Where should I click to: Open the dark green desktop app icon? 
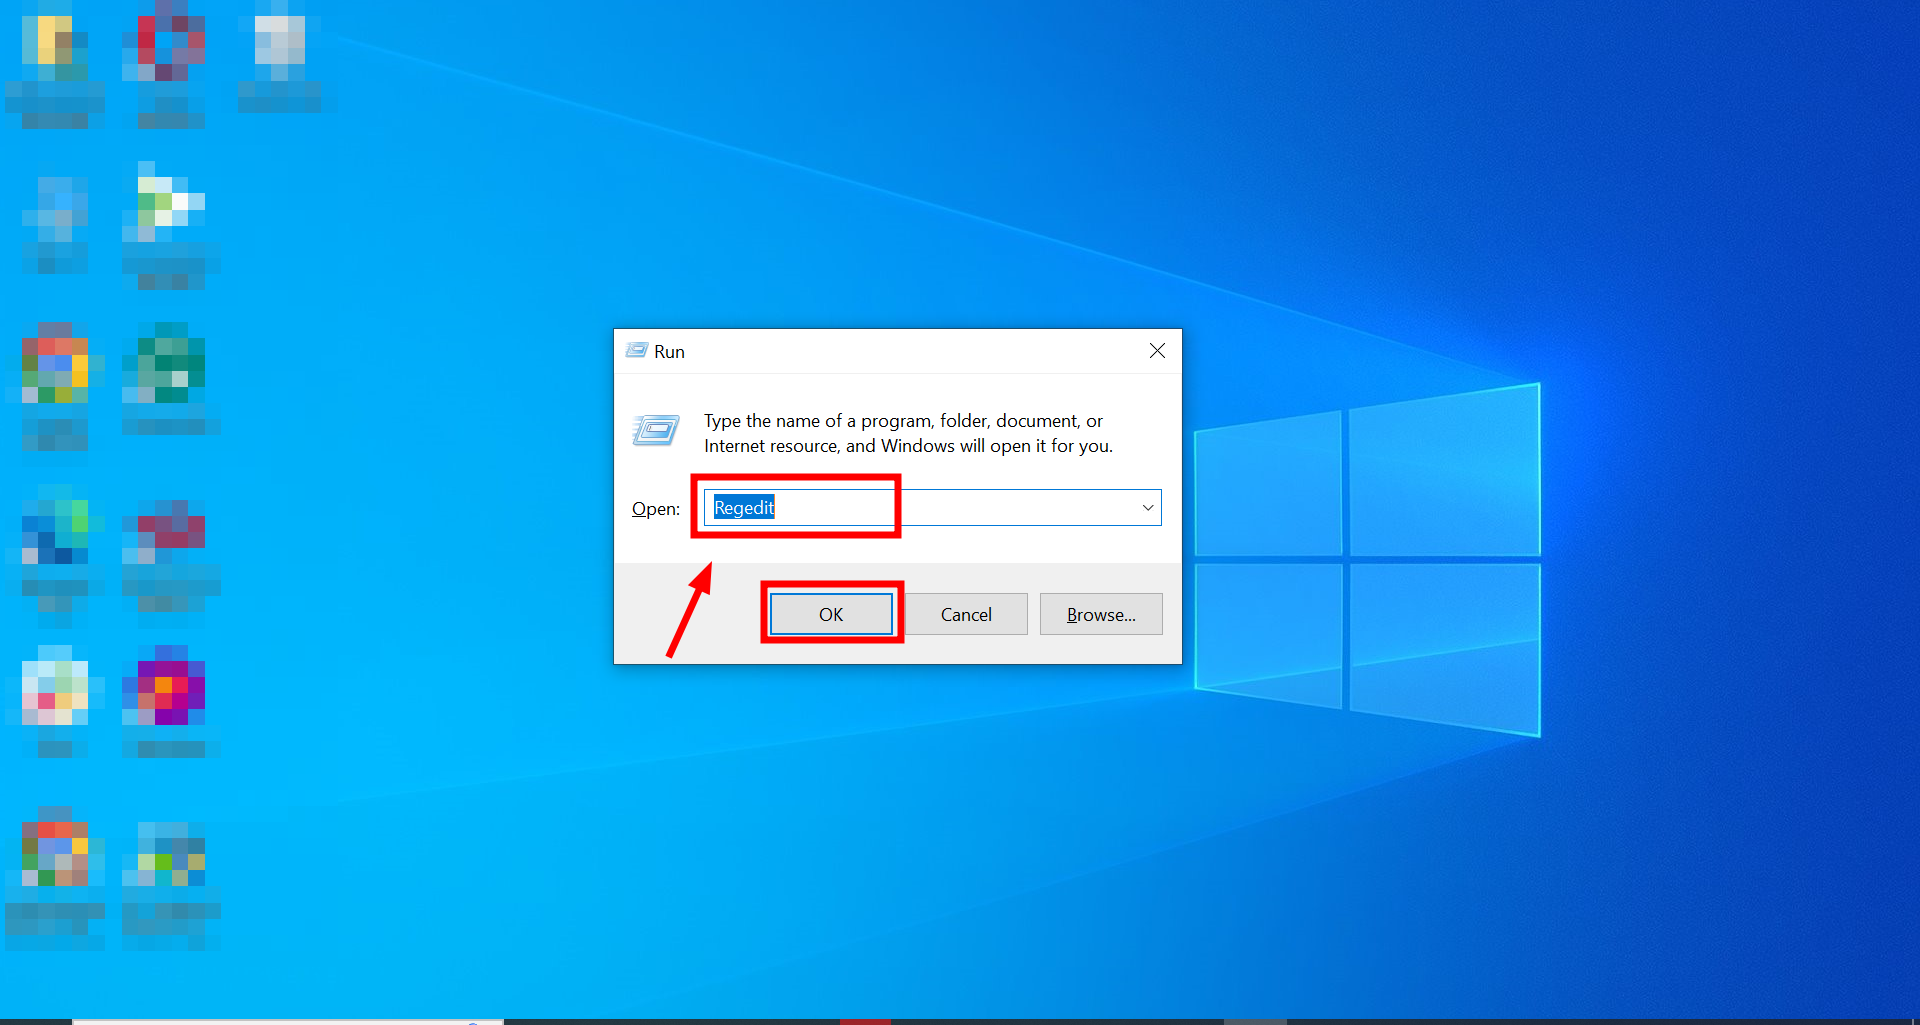coord(166,362)
